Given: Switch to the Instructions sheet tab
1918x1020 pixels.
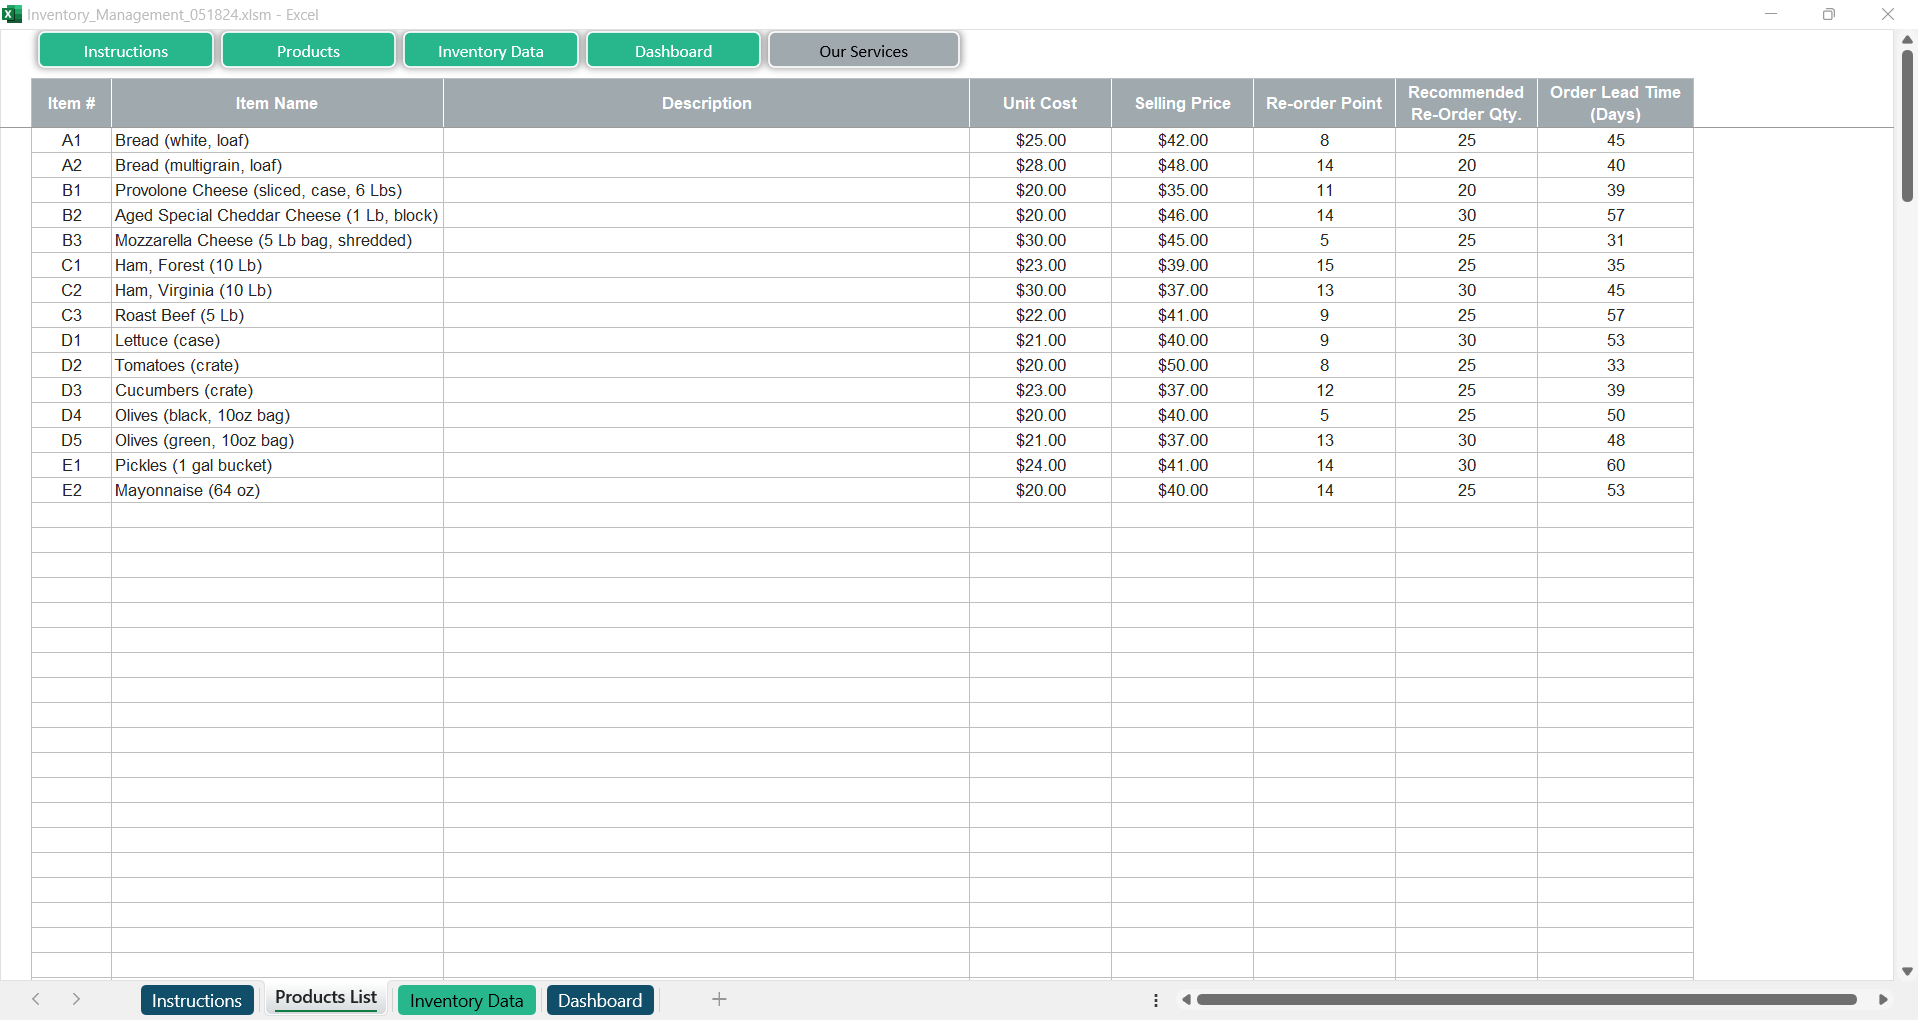Looking at the screenshot, I should [x=196, y=1000].
